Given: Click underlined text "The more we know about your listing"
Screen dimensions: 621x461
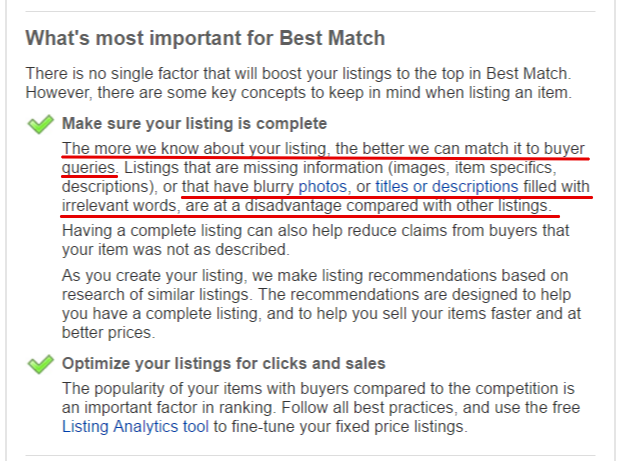Looking at the screenshot, I should 194,149.
